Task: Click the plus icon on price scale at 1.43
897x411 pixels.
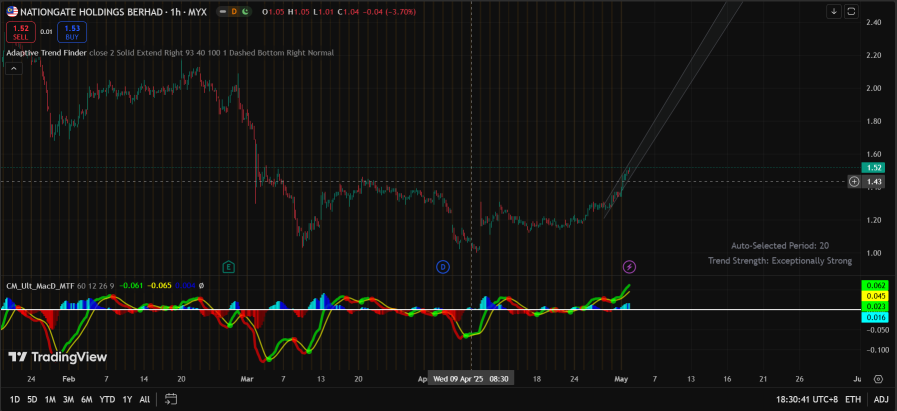Action: click(854, 181)
